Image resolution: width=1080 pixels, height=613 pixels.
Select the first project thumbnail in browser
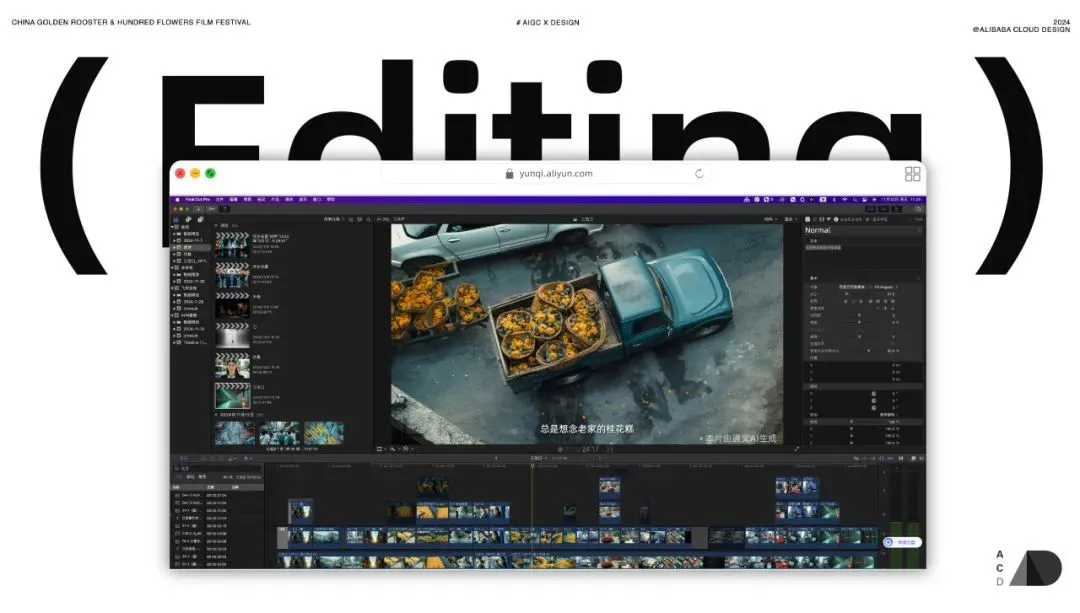tap(232, 244)
